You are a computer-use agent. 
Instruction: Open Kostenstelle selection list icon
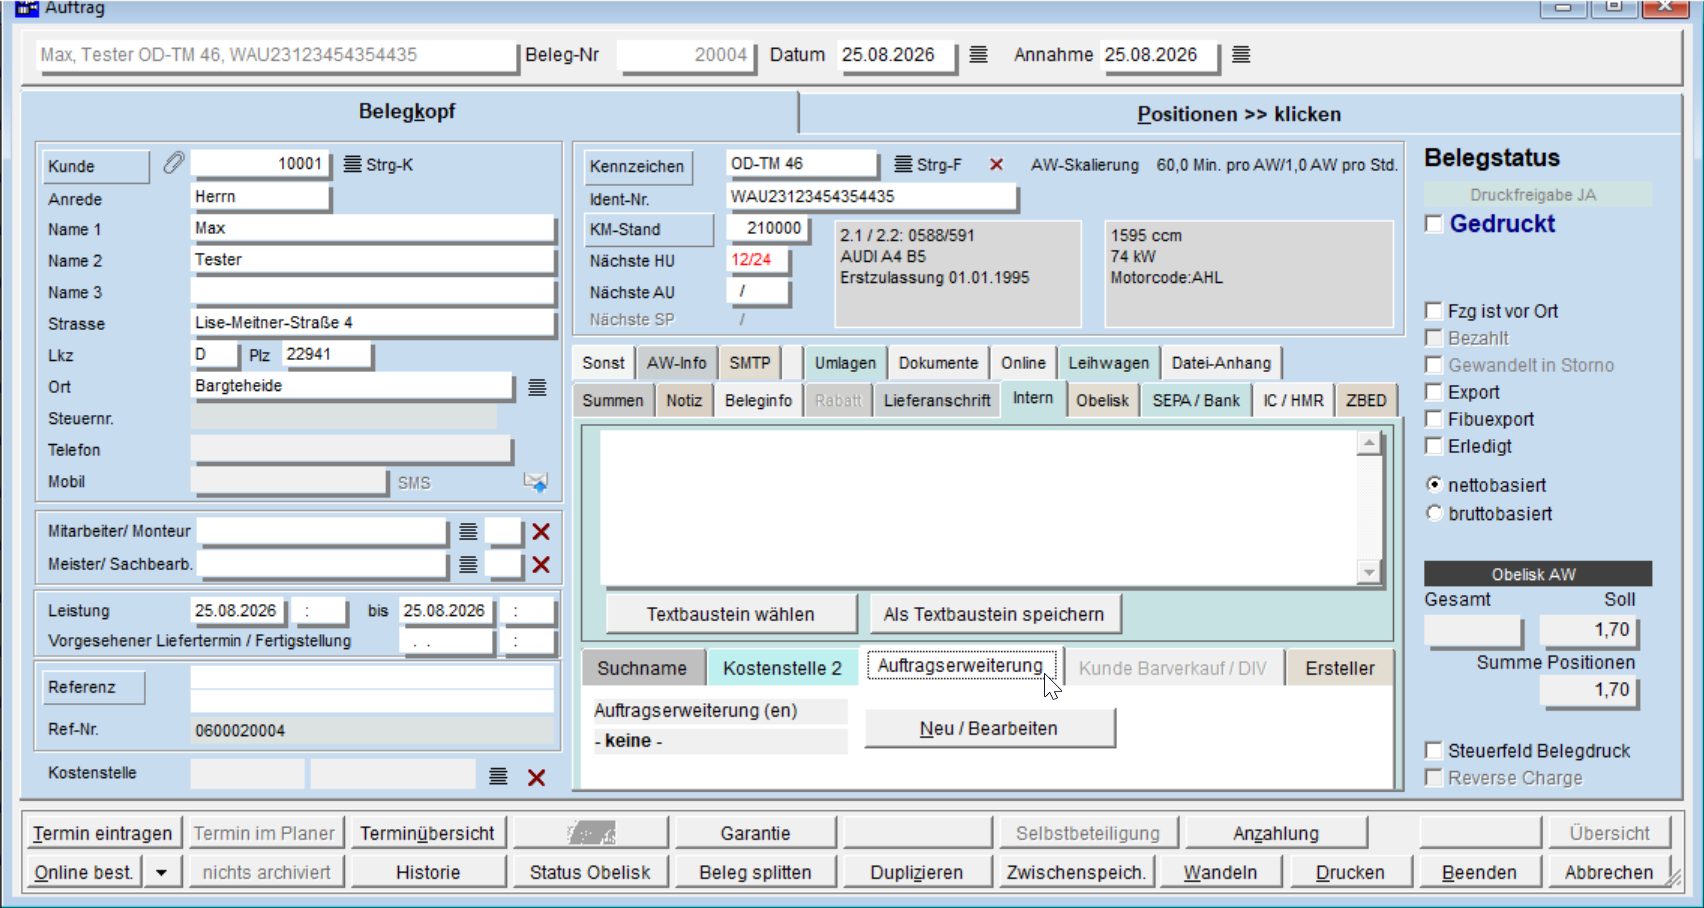coord(498,776)
